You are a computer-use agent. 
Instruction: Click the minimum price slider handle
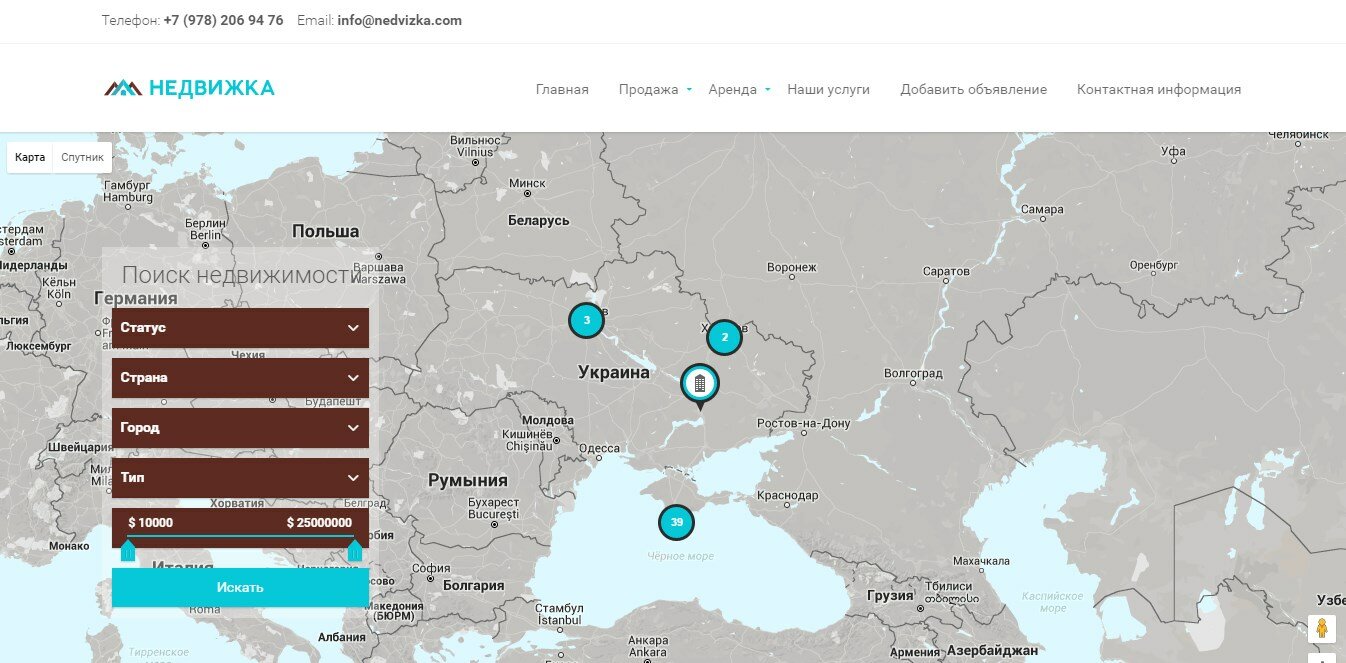[128, 549]
